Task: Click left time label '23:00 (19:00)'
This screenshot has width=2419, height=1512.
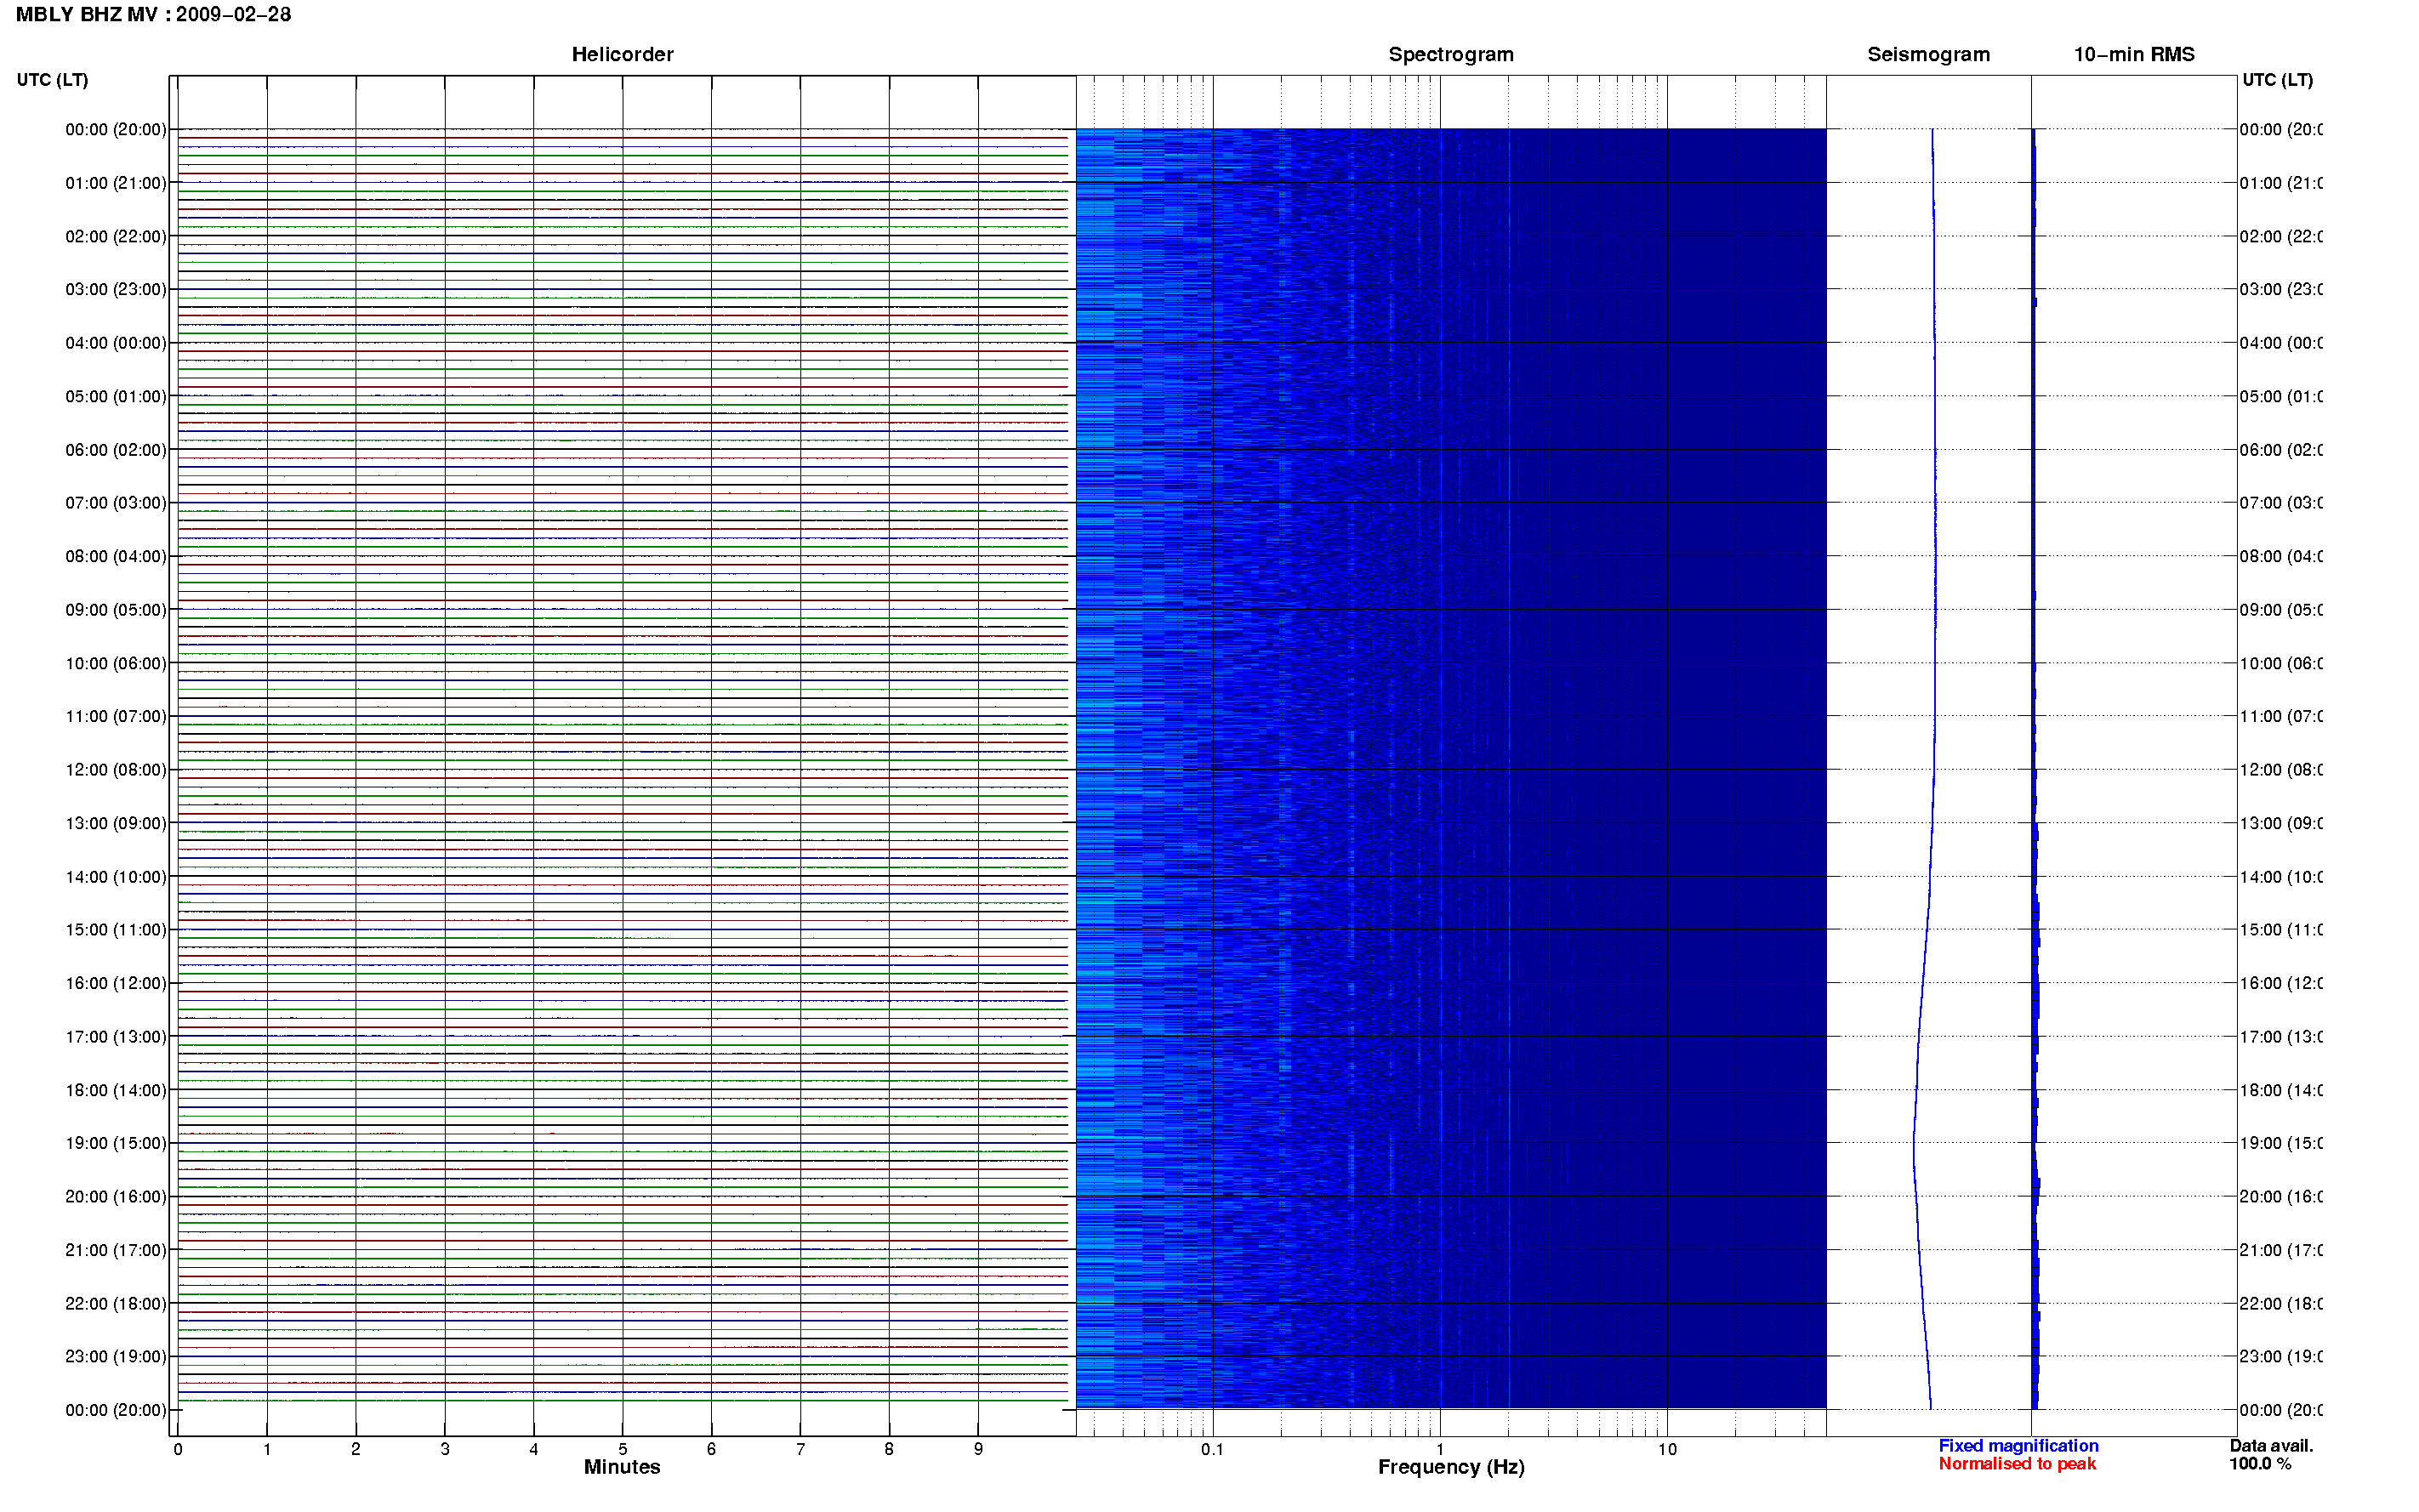Action: point(116,1356)
